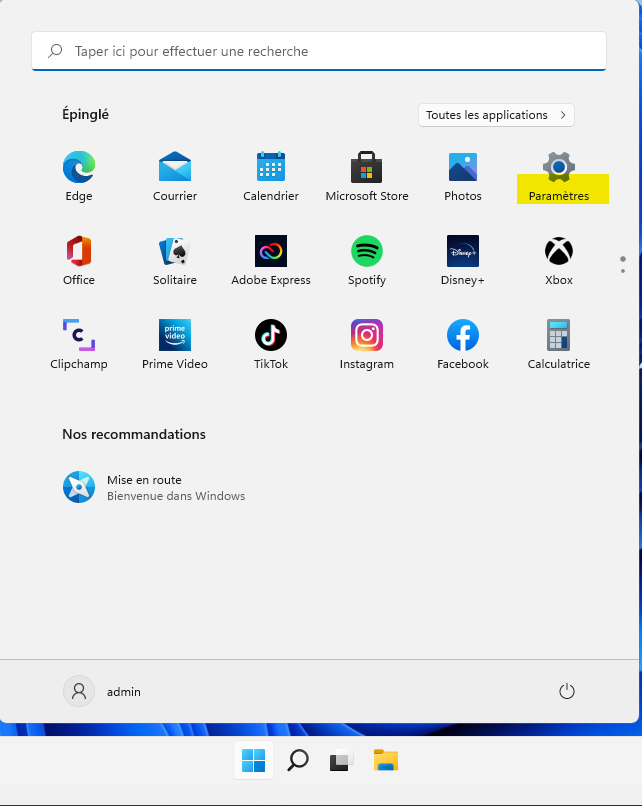Go to next page of pinned apps
Viewport: 642px width, 806px height.
pos(623,271)
